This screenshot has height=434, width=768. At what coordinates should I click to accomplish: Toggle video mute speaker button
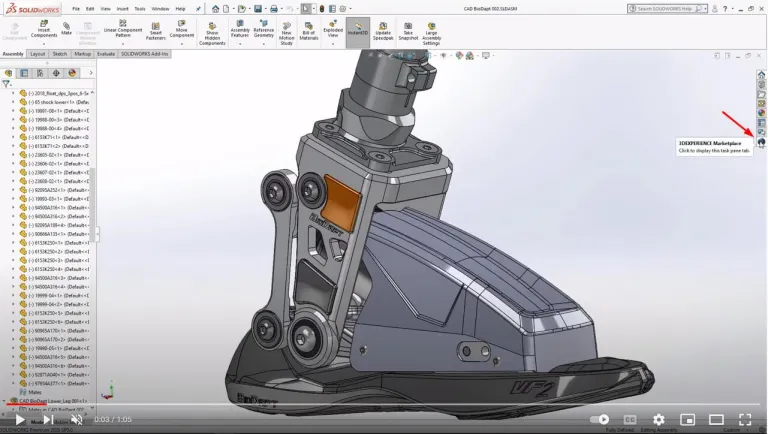[x=76, y=420]
